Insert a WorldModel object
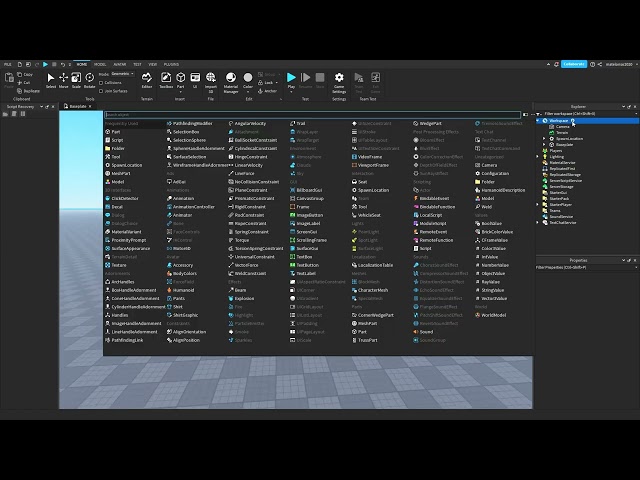640x480 pixels. coord(491,315)
